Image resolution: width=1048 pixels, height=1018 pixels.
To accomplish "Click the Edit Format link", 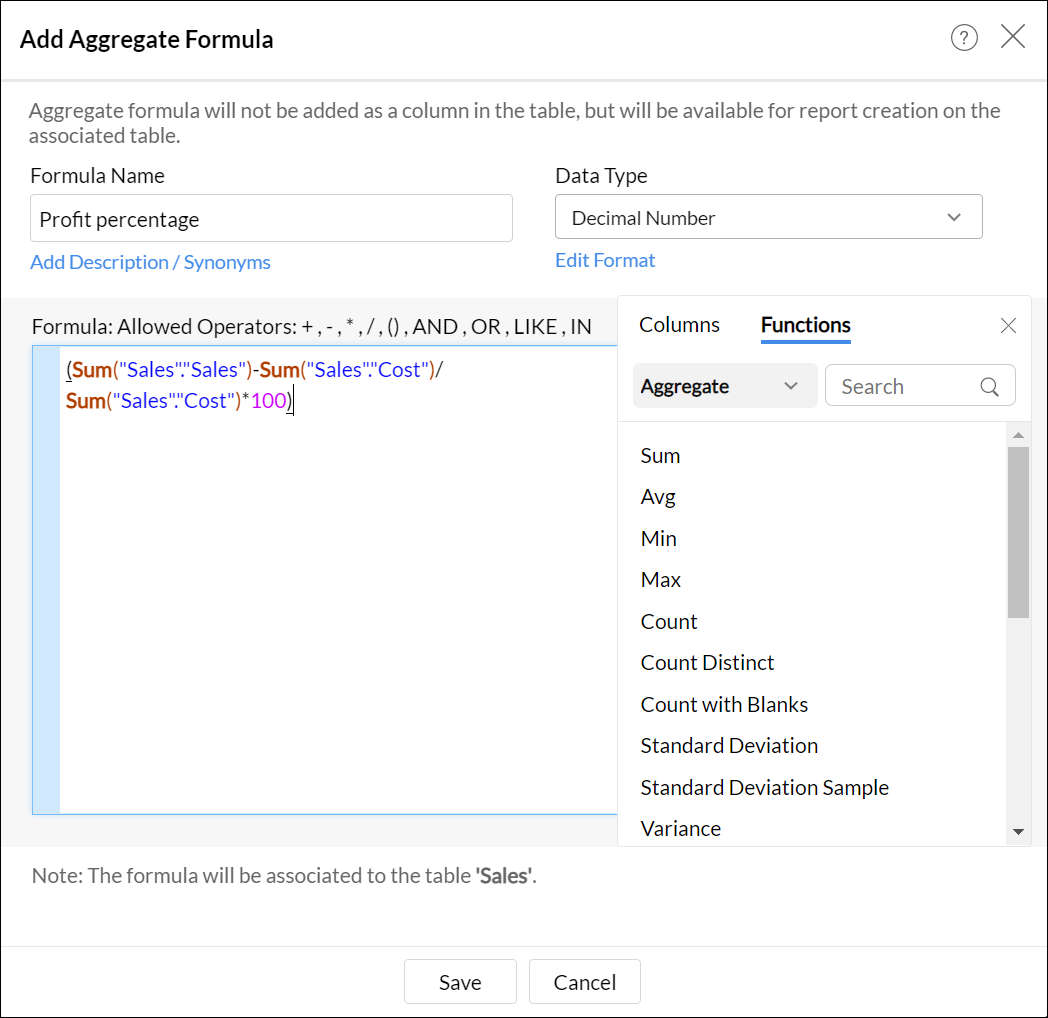I will [605, 260].
